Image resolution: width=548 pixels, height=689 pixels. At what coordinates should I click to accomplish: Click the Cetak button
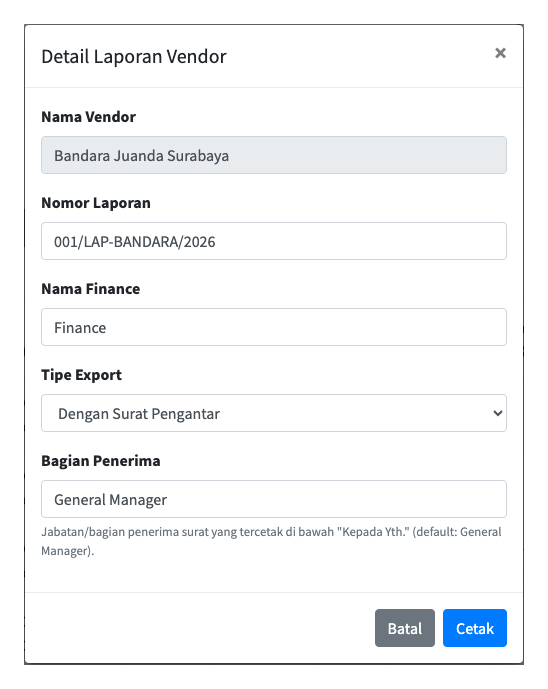point(475,628)
